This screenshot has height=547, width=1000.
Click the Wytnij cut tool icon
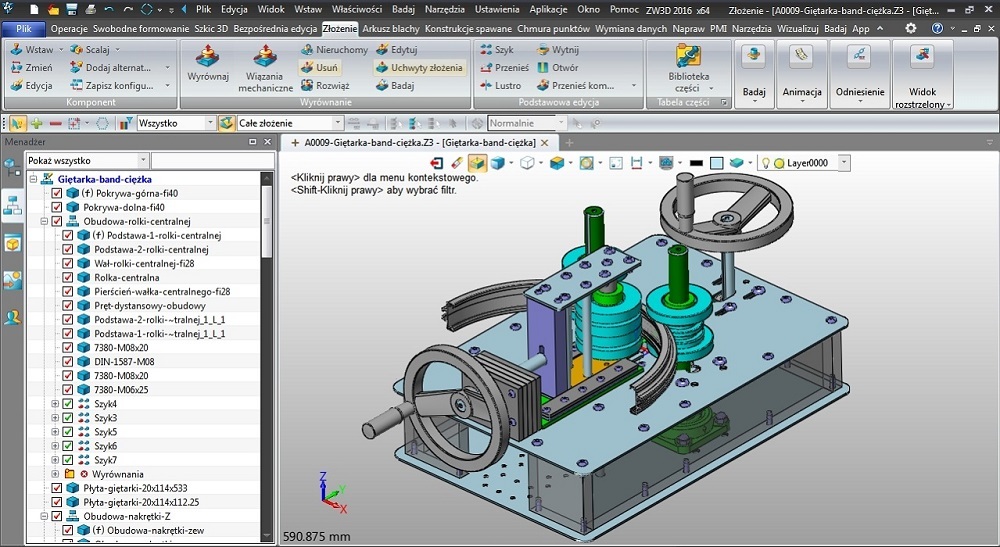point(541,49)
